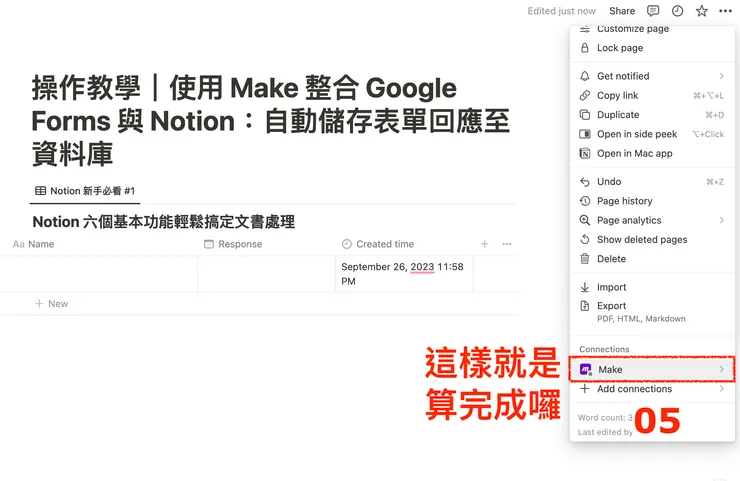
Task: Open table options three-dots icon in header
Action: pyautogui.click(x=507, y=244)
